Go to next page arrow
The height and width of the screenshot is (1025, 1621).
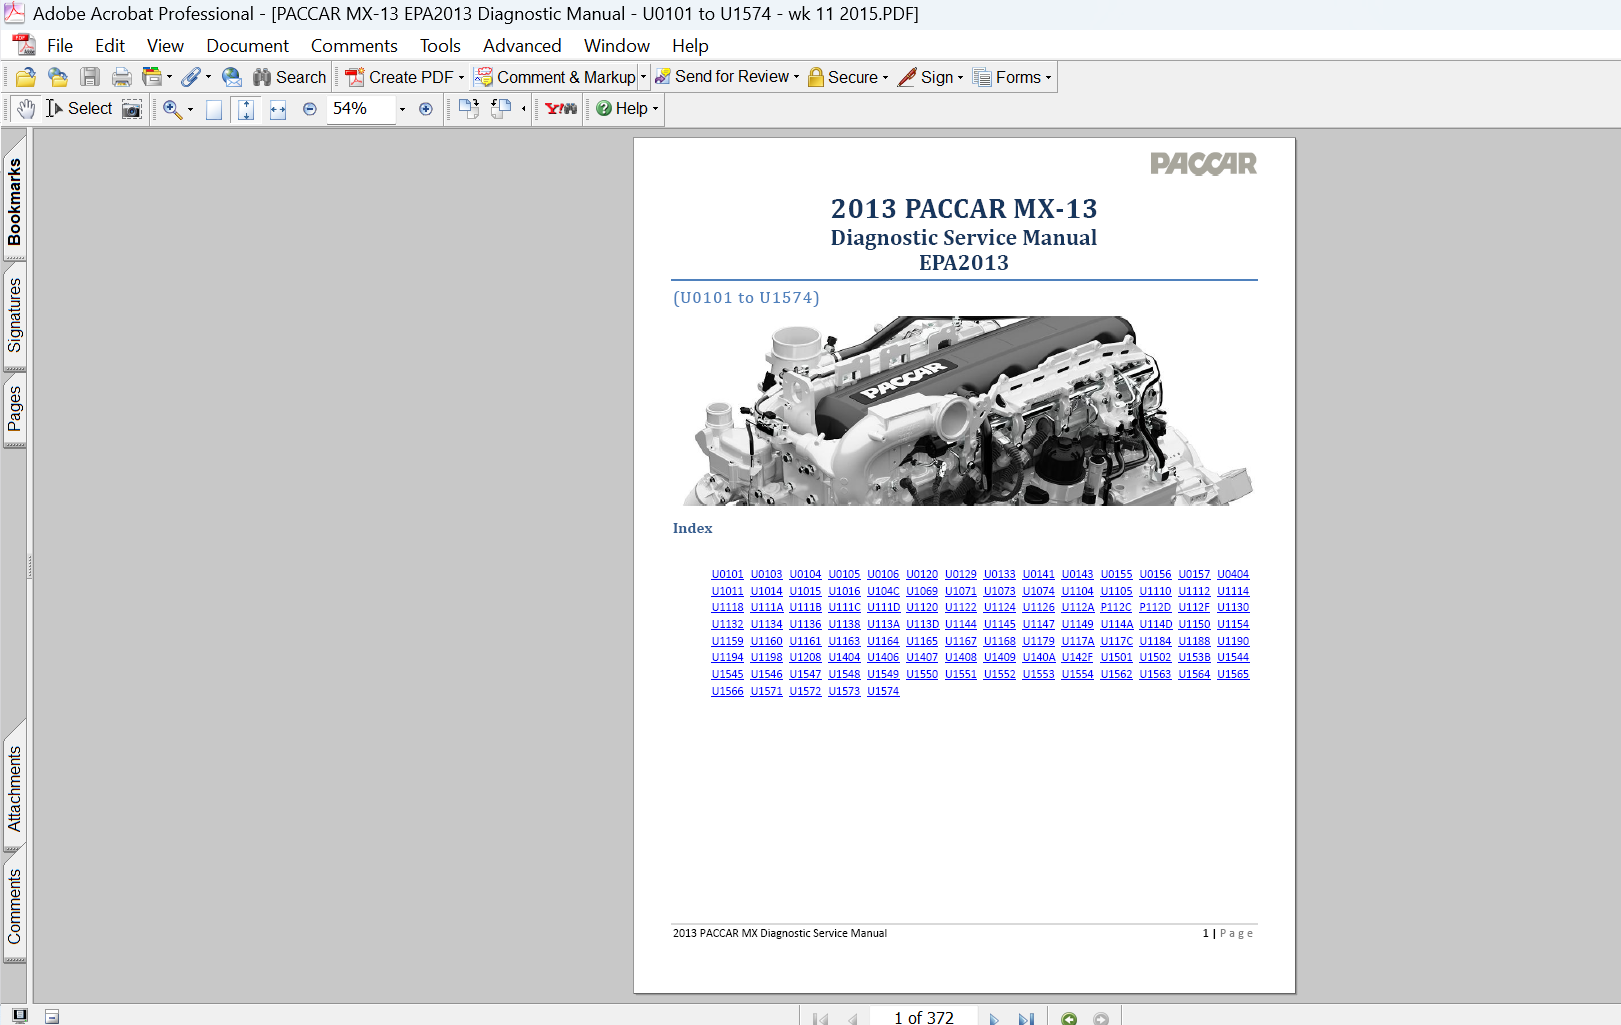pyautogui.click(x=994, y=1018)
